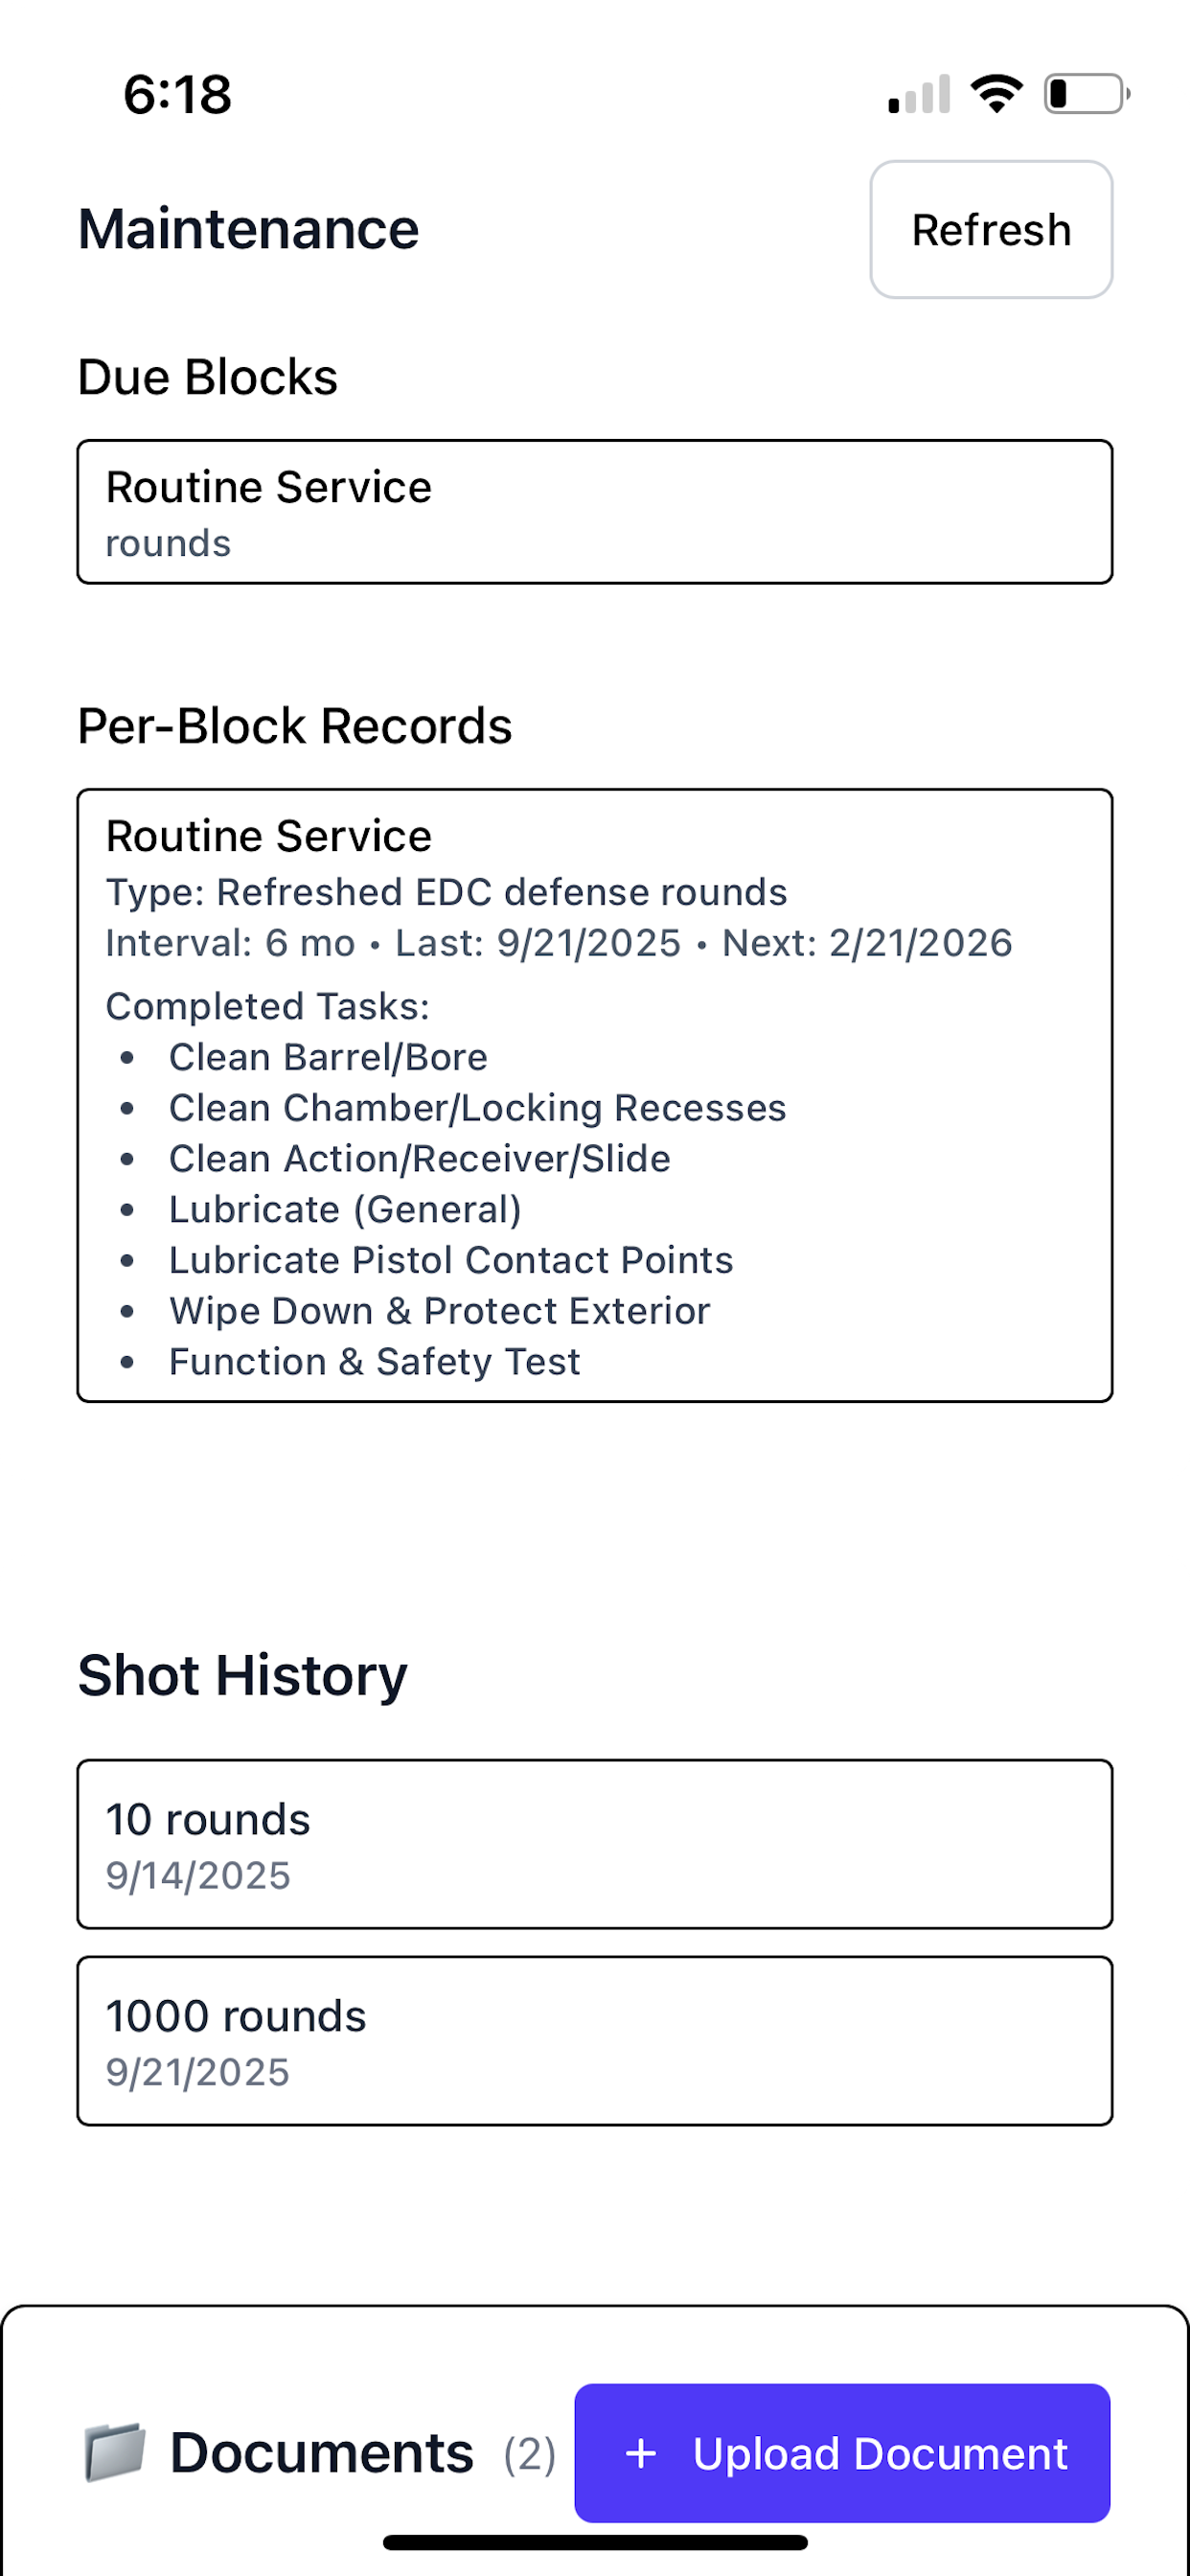Image resolution: width=1190 pixels, height=2576 pixels.
Task: Select the Routine Service per-block record
Action: click(595, 1095)
